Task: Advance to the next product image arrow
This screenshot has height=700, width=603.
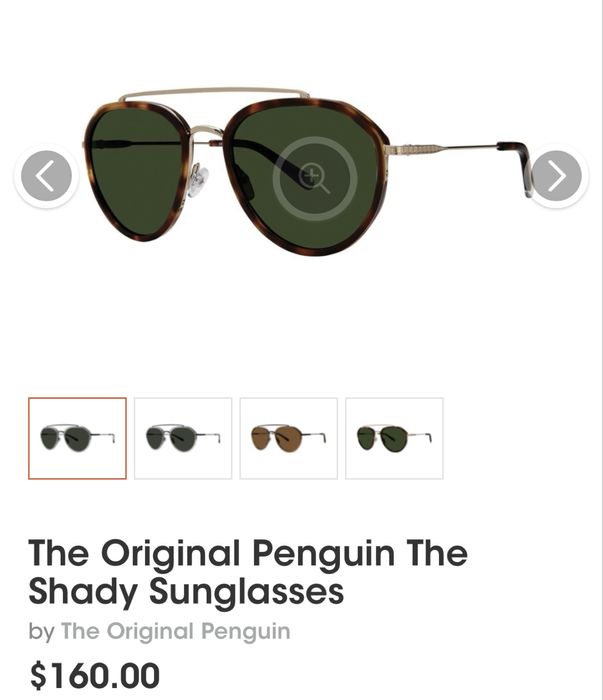Action: coord(556,176)
